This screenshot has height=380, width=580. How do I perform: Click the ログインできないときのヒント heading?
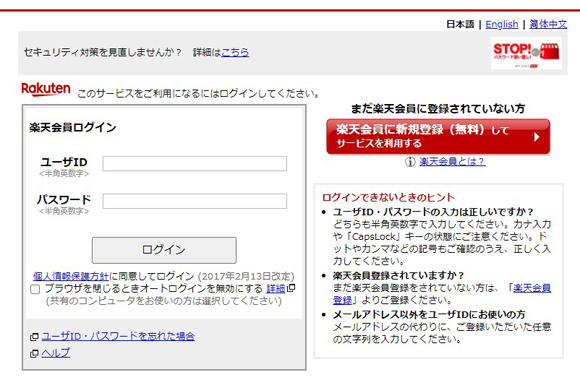(x=388, y=197)
